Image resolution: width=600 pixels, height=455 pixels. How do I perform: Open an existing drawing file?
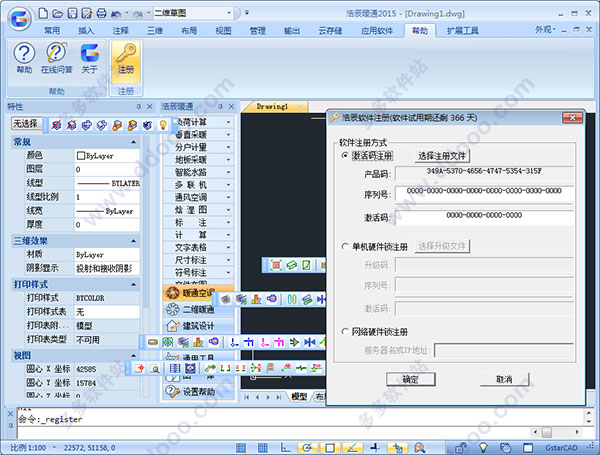pyautogui.click(x=58, y=14)
